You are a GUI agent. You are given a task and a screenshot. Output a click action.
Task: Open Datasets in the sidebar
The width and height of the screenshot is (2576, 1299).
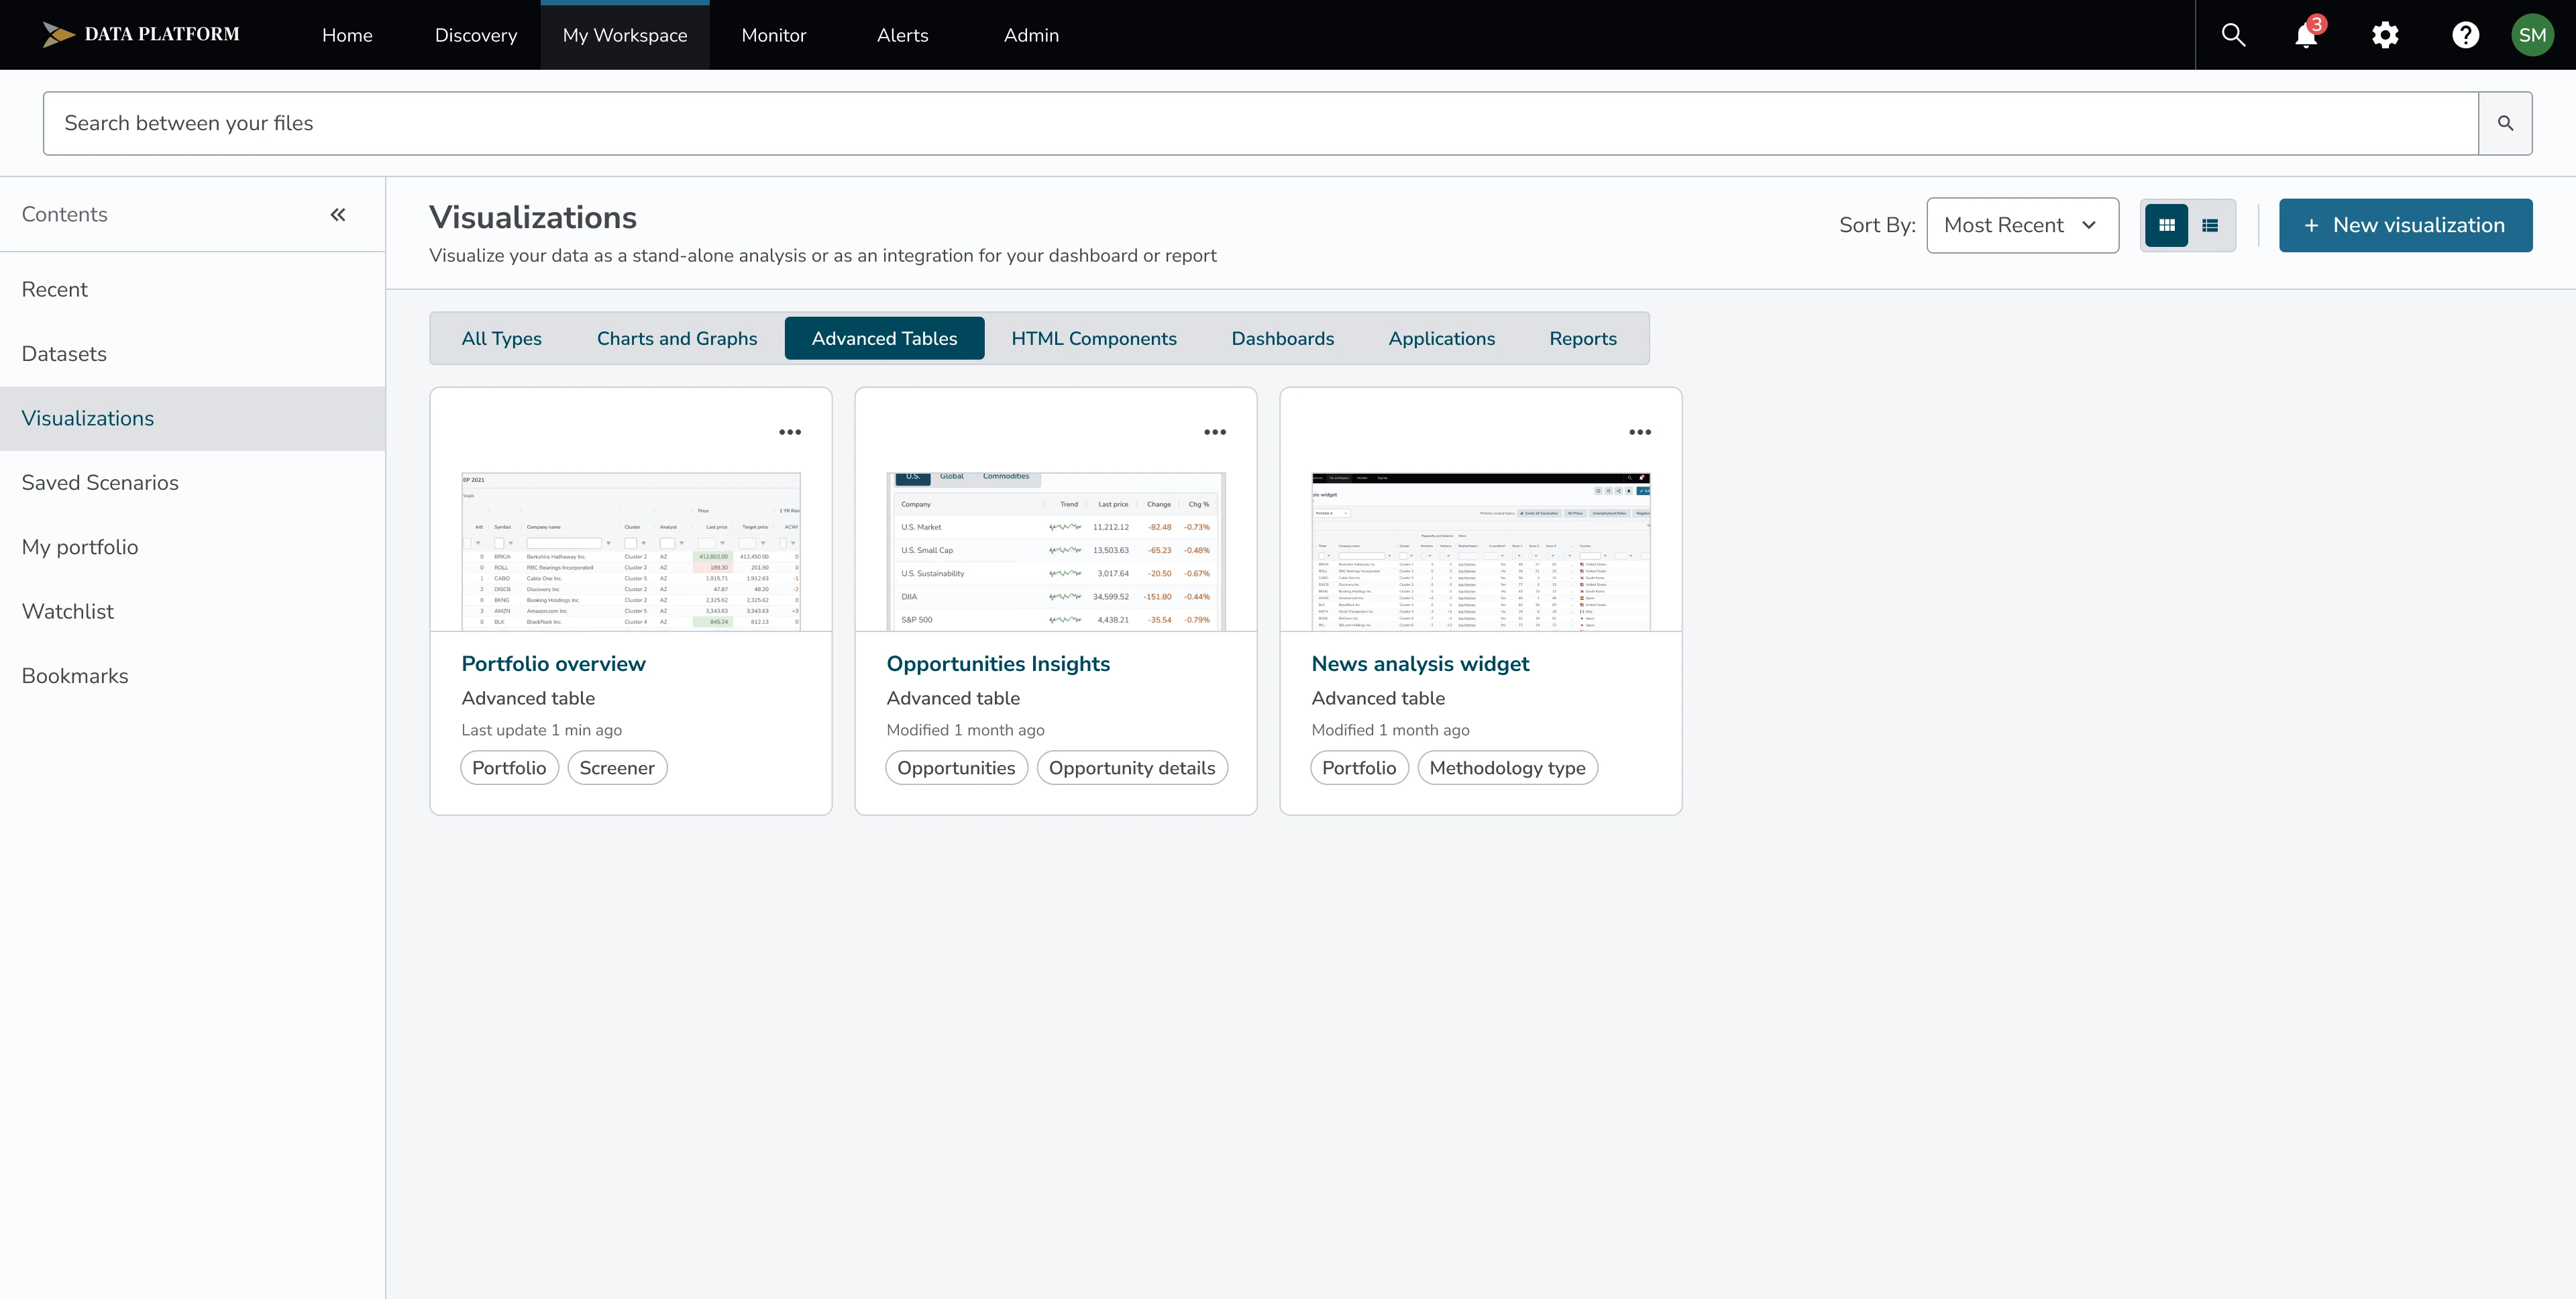(192, 354)
